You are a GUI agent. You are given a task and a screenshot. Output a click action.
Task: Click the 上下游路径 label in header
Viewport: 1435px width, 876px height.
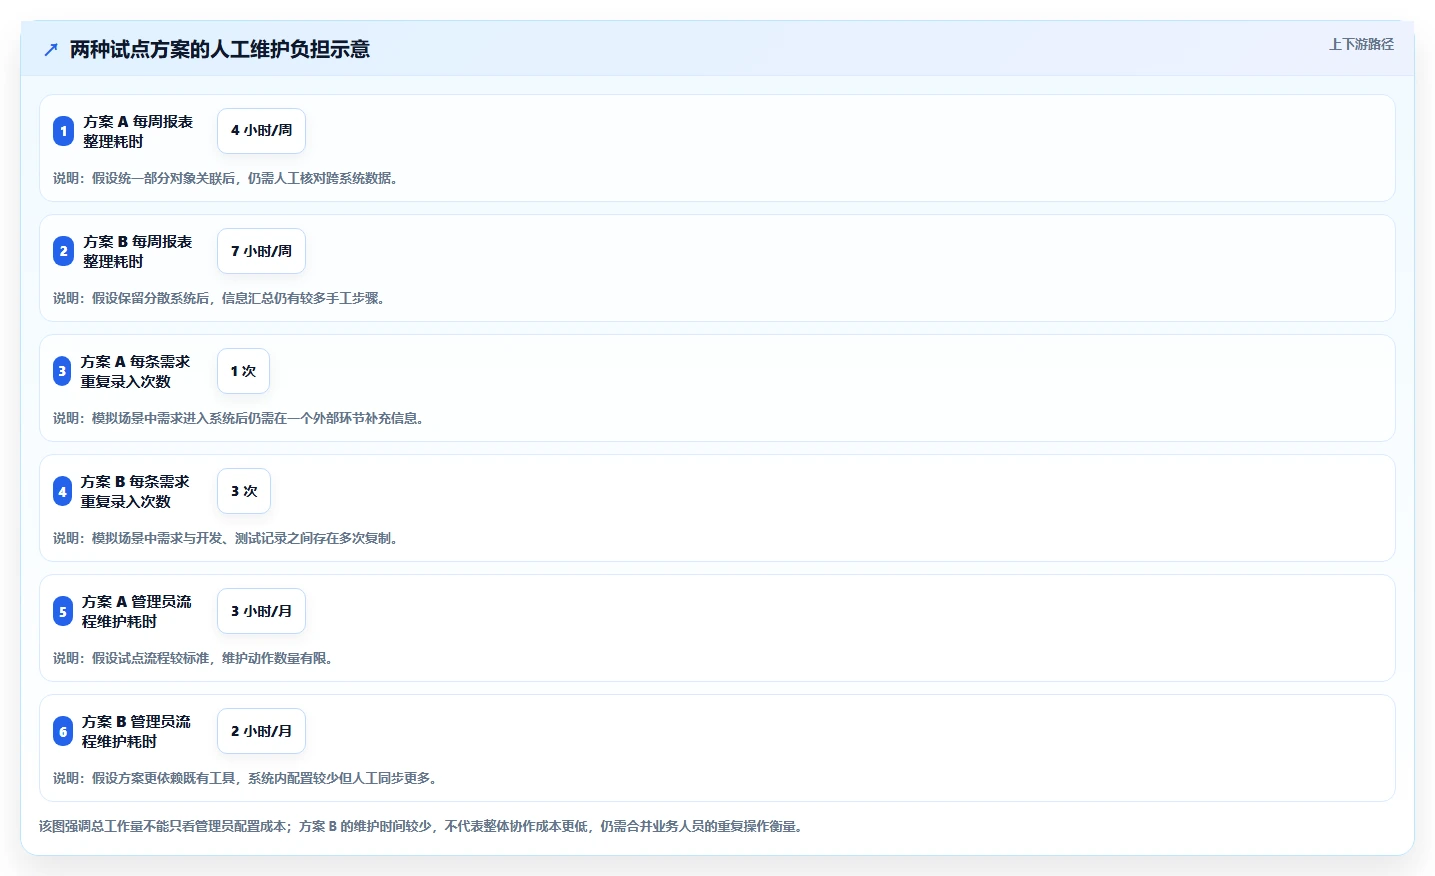pos(1361,44)
